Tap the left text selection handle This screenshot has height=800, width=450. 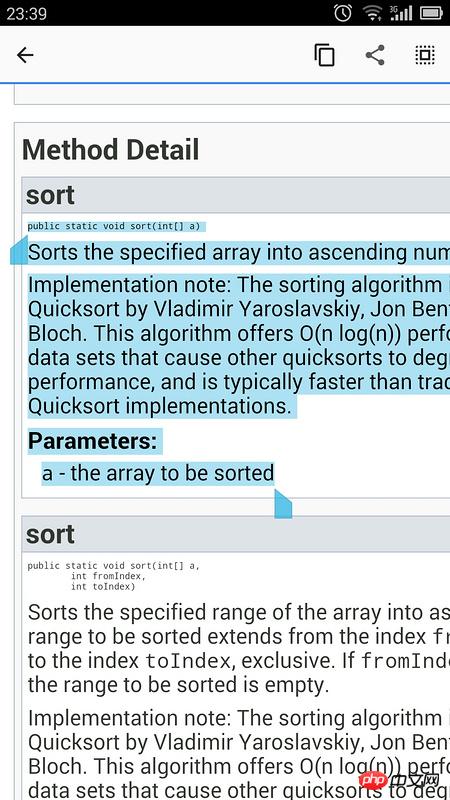pyautogui.click(x=19, y=251)
